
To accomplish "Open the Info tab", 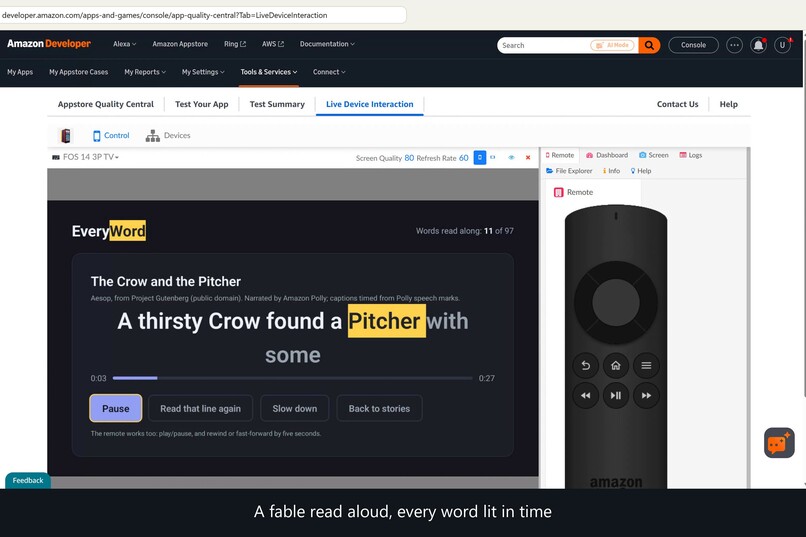I will 611,171.
